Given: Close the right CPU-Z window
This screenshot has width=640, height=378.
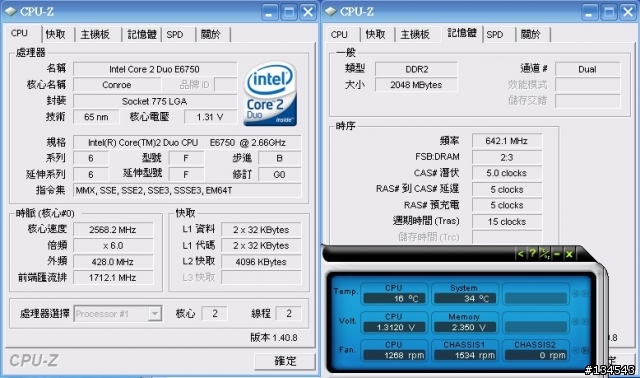Looking at the screenshot, I should click(628, 12).
